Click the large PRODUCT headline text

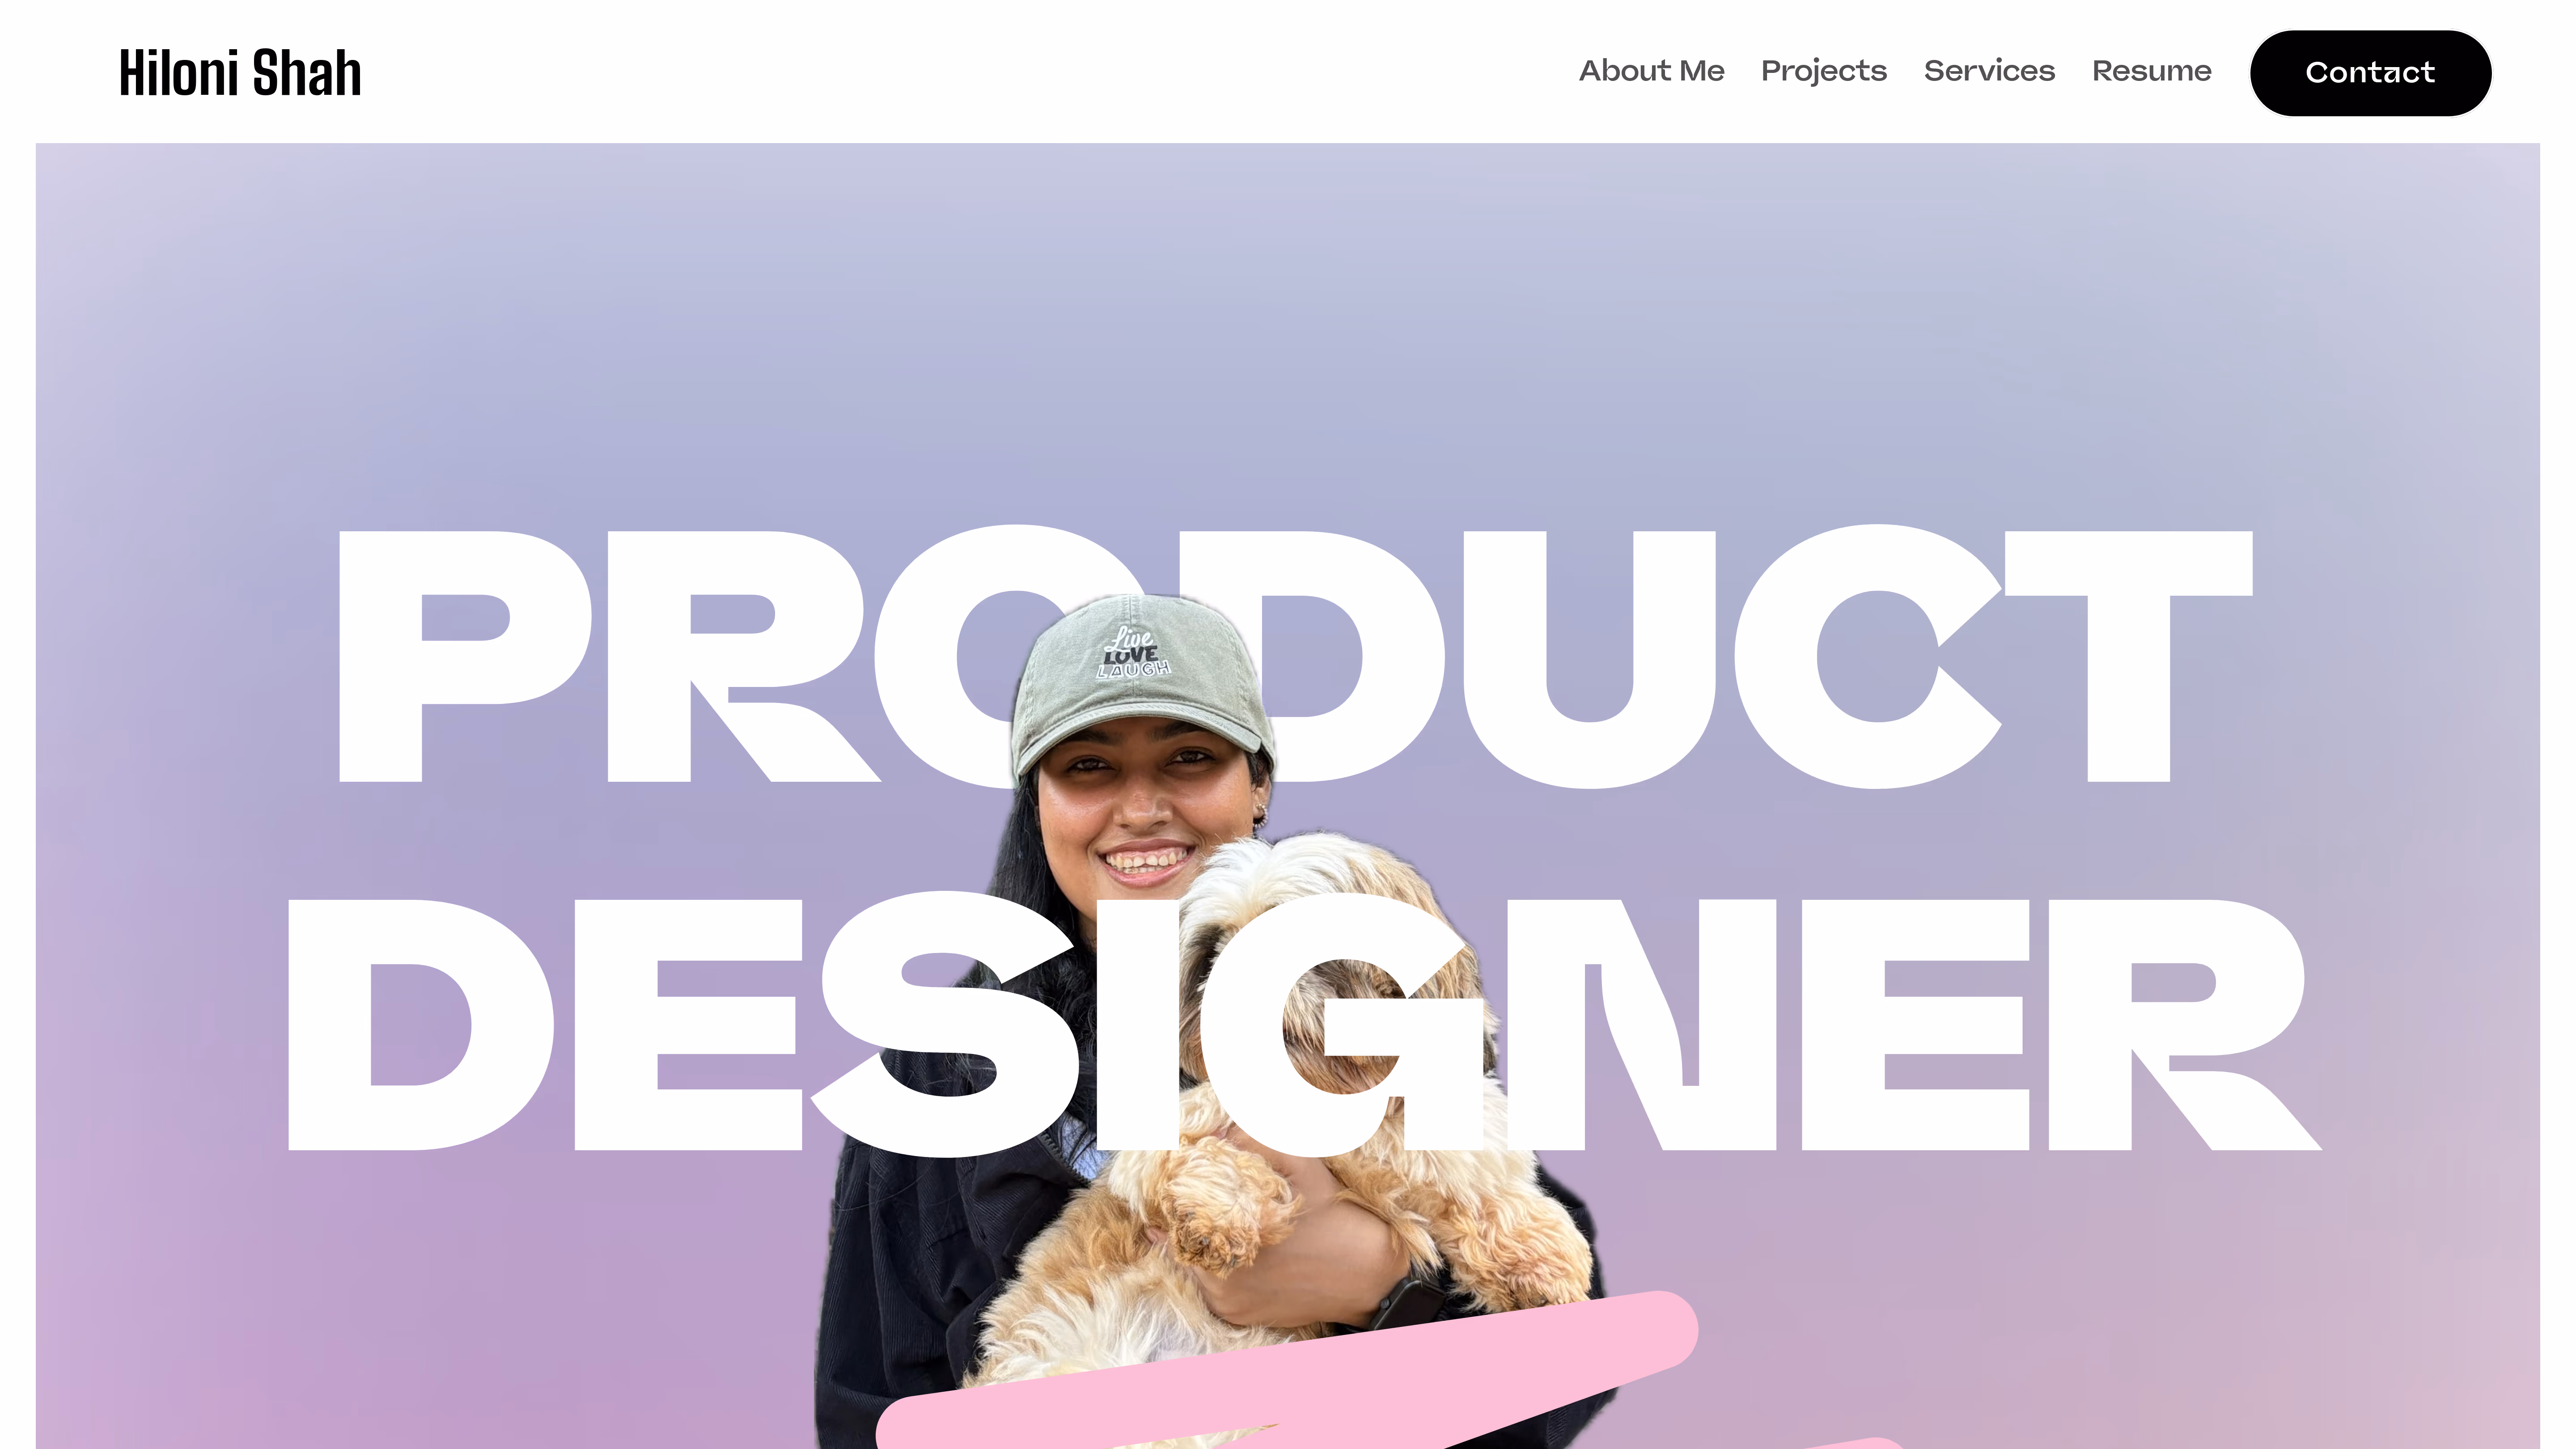pyautogui.click(x=1295, y=656)
